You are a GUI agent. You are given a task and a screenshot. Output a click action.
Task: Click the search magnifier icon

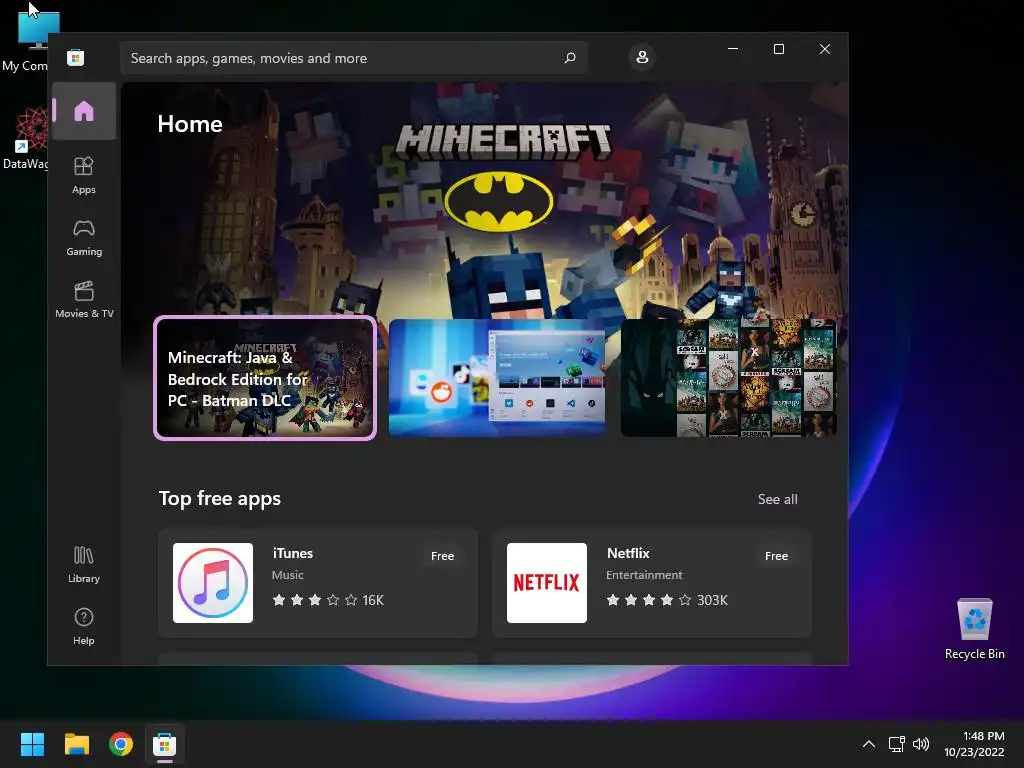[570, 58]
